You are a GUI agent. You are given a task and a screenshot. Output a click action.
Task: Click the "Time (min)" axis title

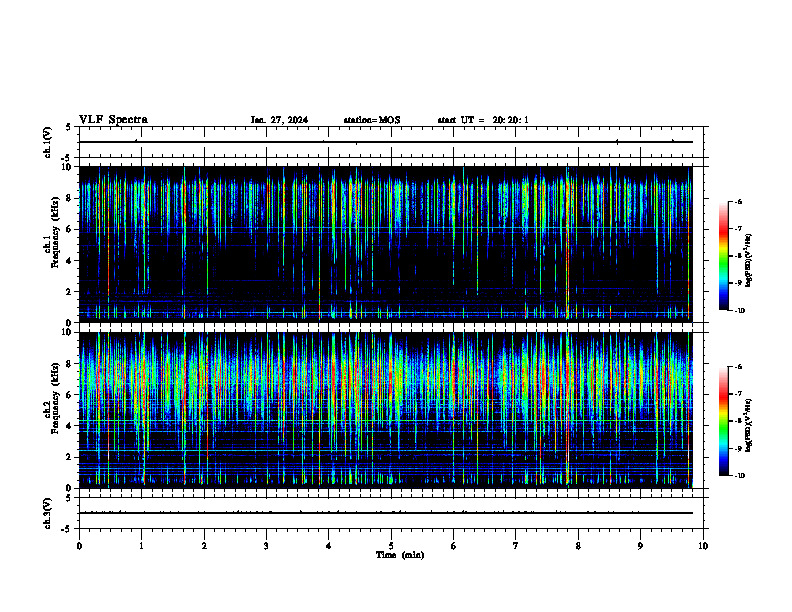pyautogui.click(x=400, y=555)
